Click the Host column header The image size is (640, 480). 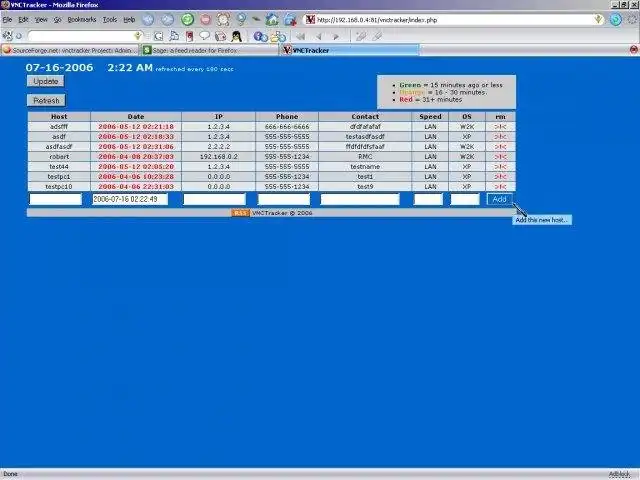pyautogui.click(x=59, y=116)
